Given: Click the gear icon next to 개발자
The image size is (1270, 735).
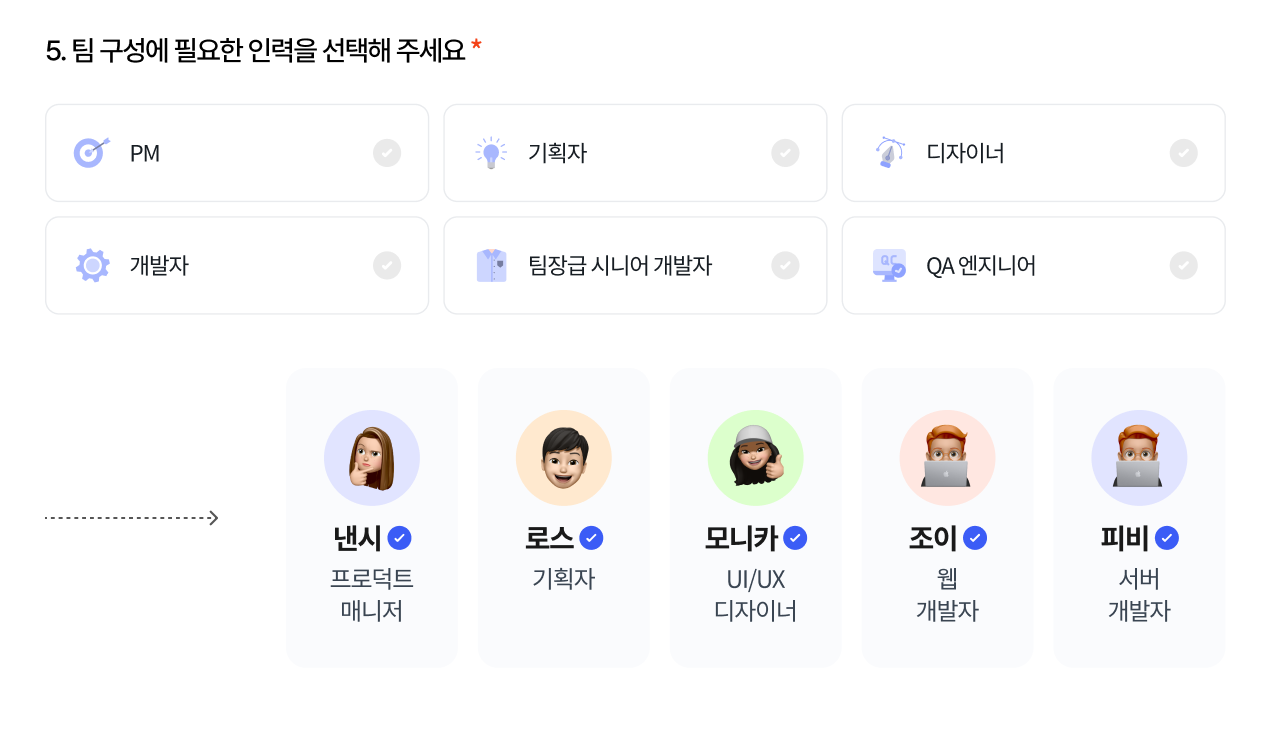Looking at the screenshot, I should pyautogui.click(x=92, y=265).
